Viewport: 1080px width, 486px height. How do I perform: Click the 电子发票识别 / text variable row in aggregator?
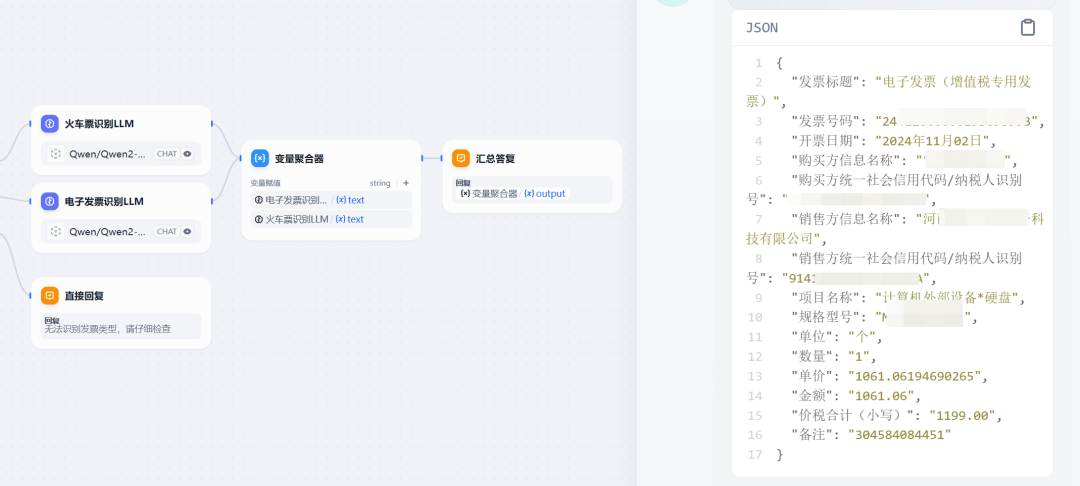[x=331, y=200]
